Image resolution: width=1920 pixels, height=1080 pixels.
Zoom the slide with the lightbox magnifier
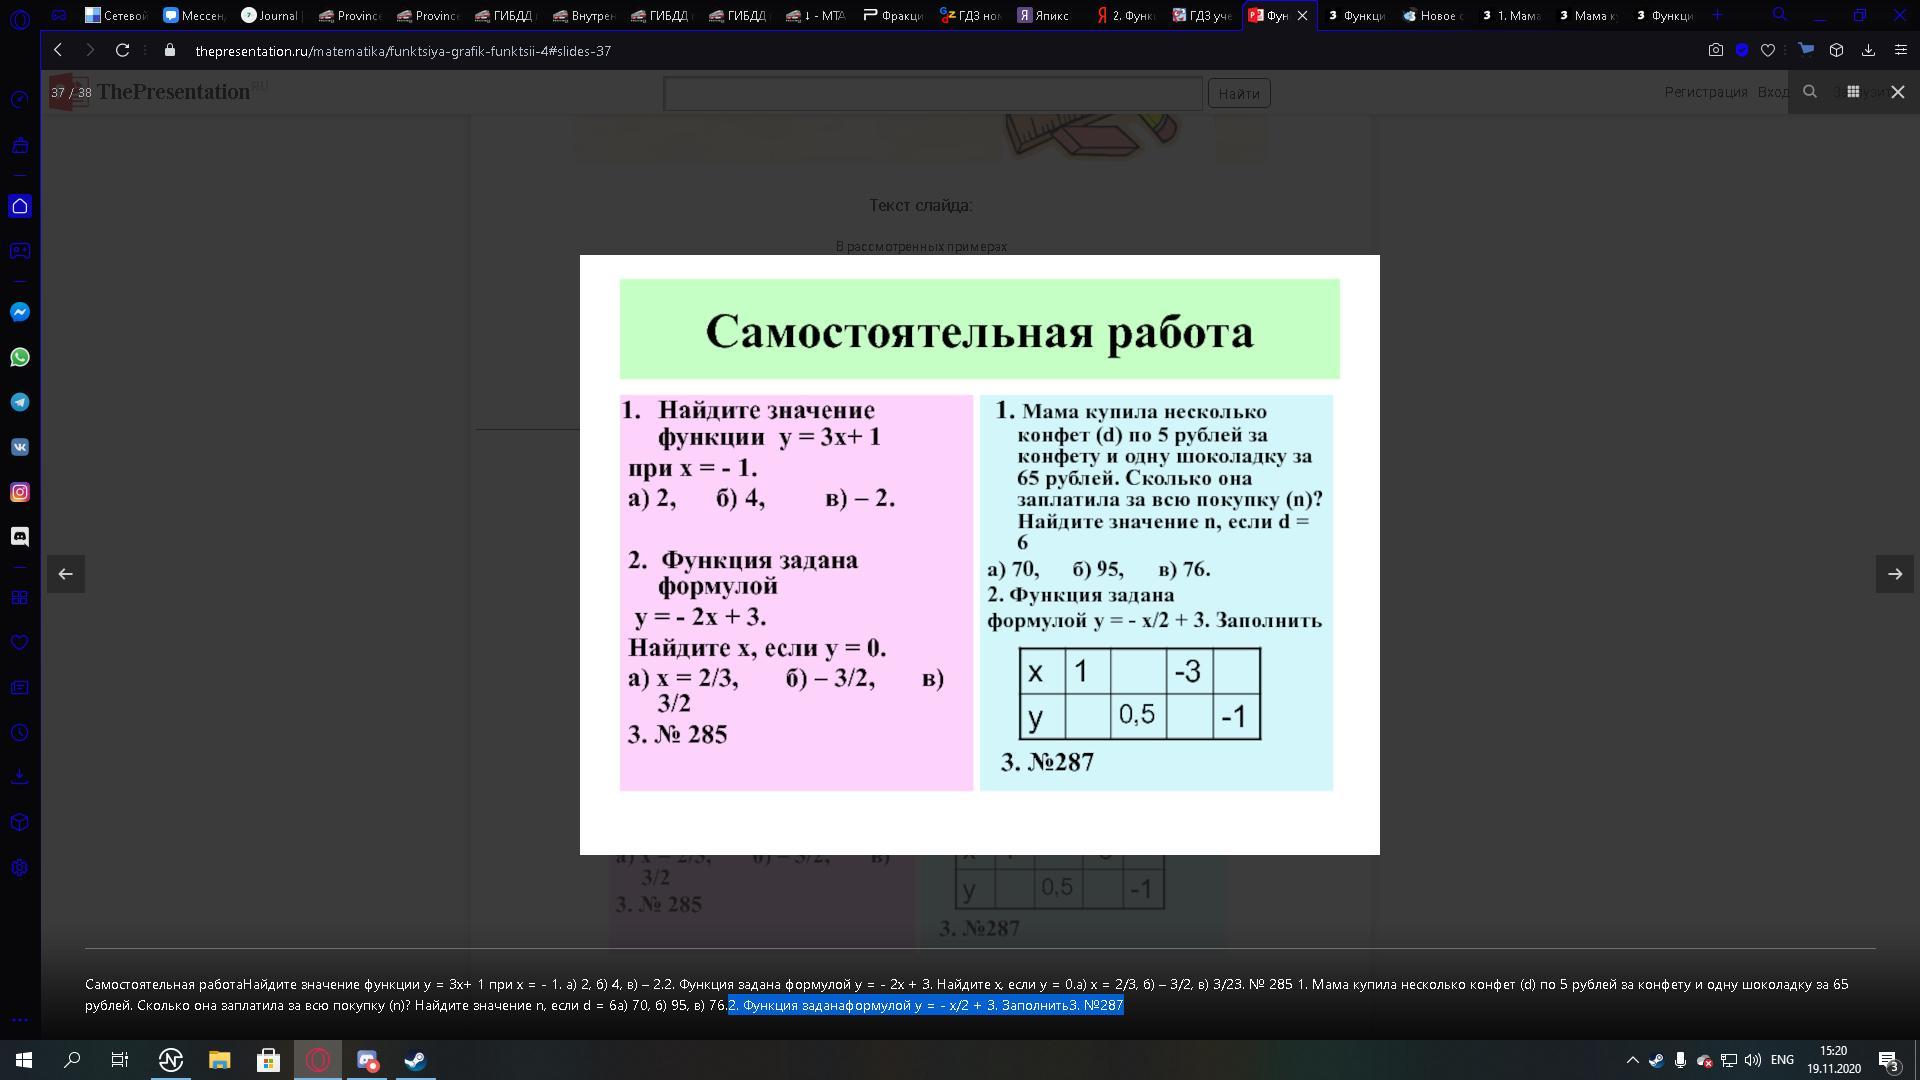click(1809, 92)
